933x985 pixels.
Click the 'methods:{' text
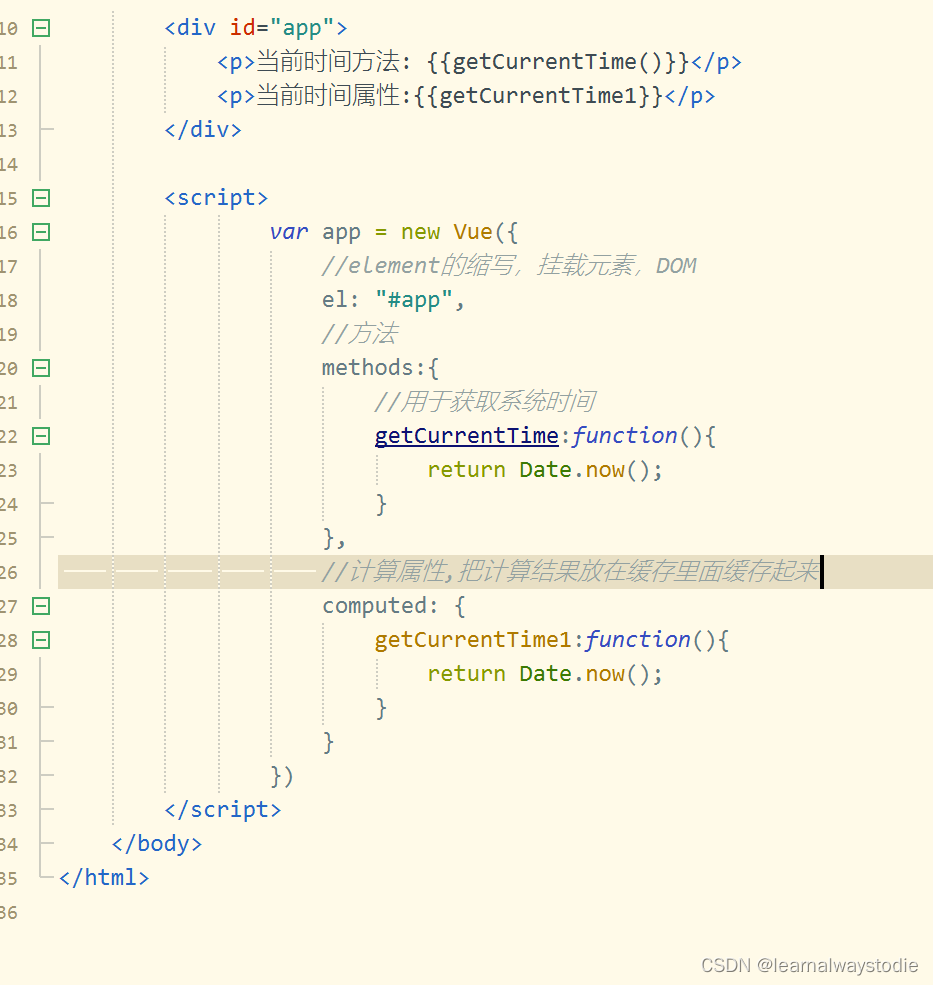coord(380,368)
